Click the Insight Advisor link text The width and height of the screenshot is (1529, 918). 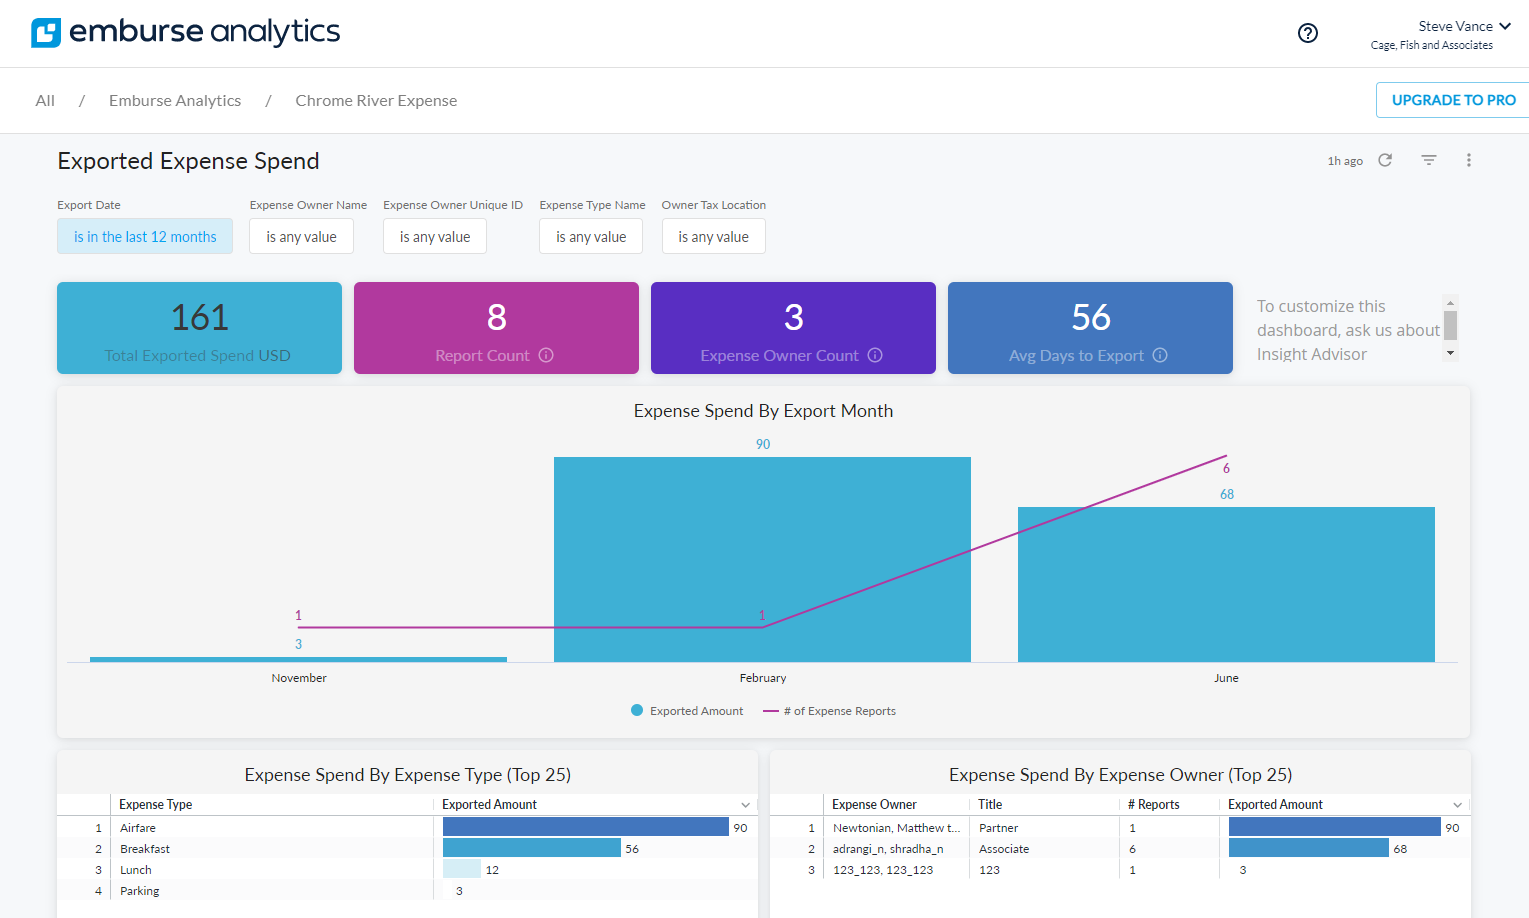pos(1310,353)
